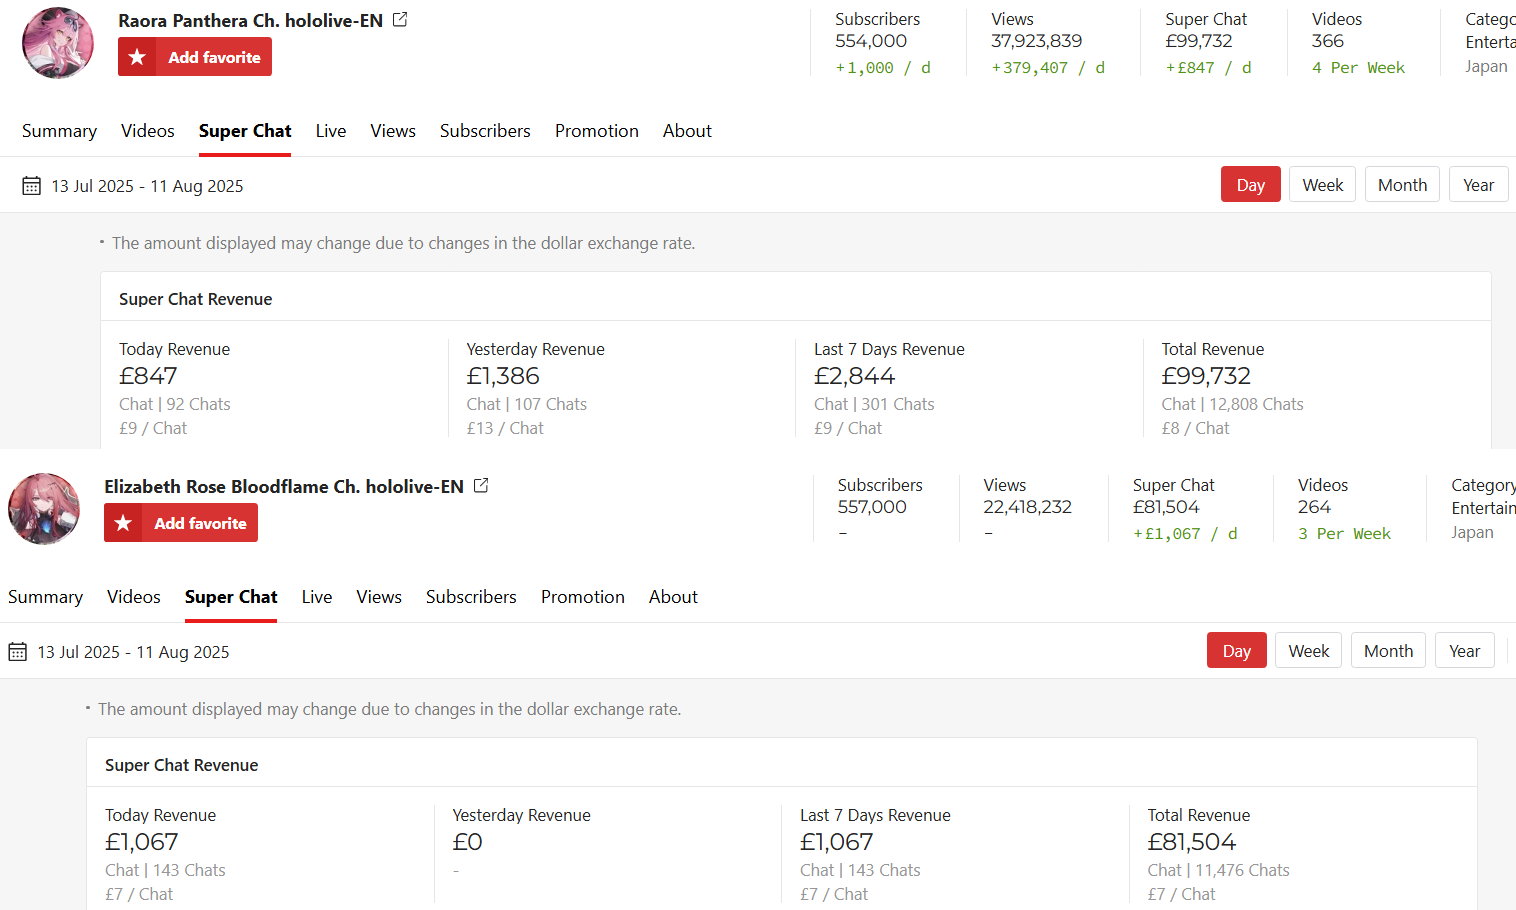The width and height of the screenshot is (1516, 910).
Task: Open Promotion tab for Elizabeth Rose Bloodflame
Action: 583,597
